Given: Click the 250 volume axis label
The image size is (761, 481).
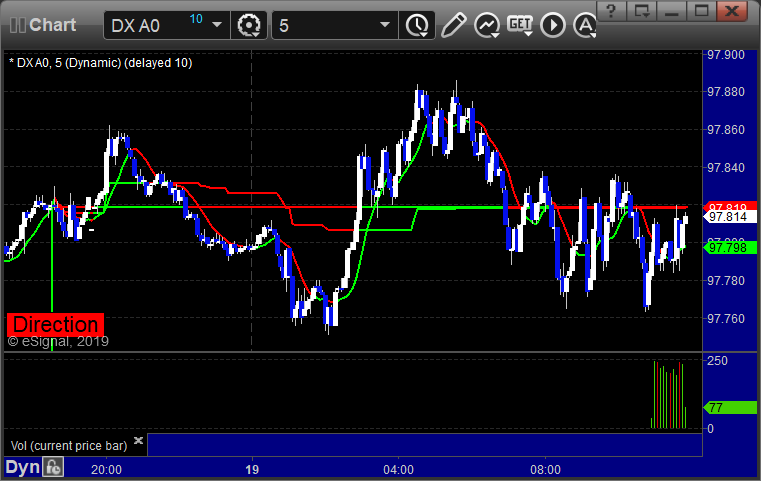Looking at the screenshot, I should click(x=717, y=361).
